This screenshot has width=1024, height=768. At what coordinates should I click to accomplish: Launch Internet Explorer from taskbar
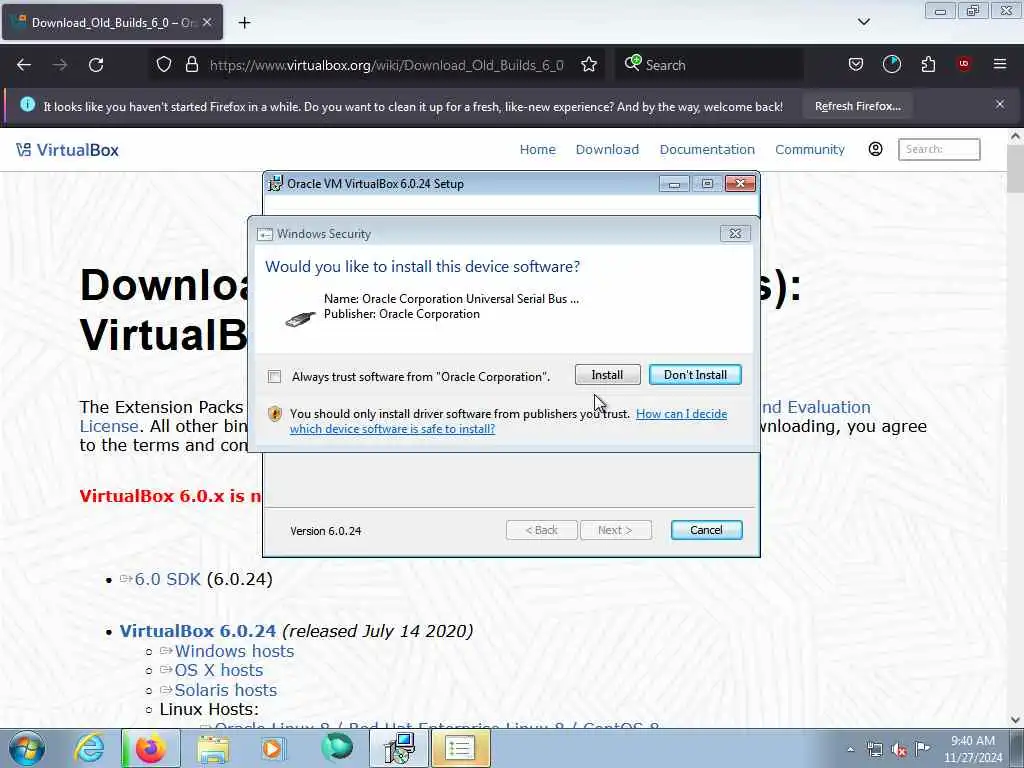(89, 748)
